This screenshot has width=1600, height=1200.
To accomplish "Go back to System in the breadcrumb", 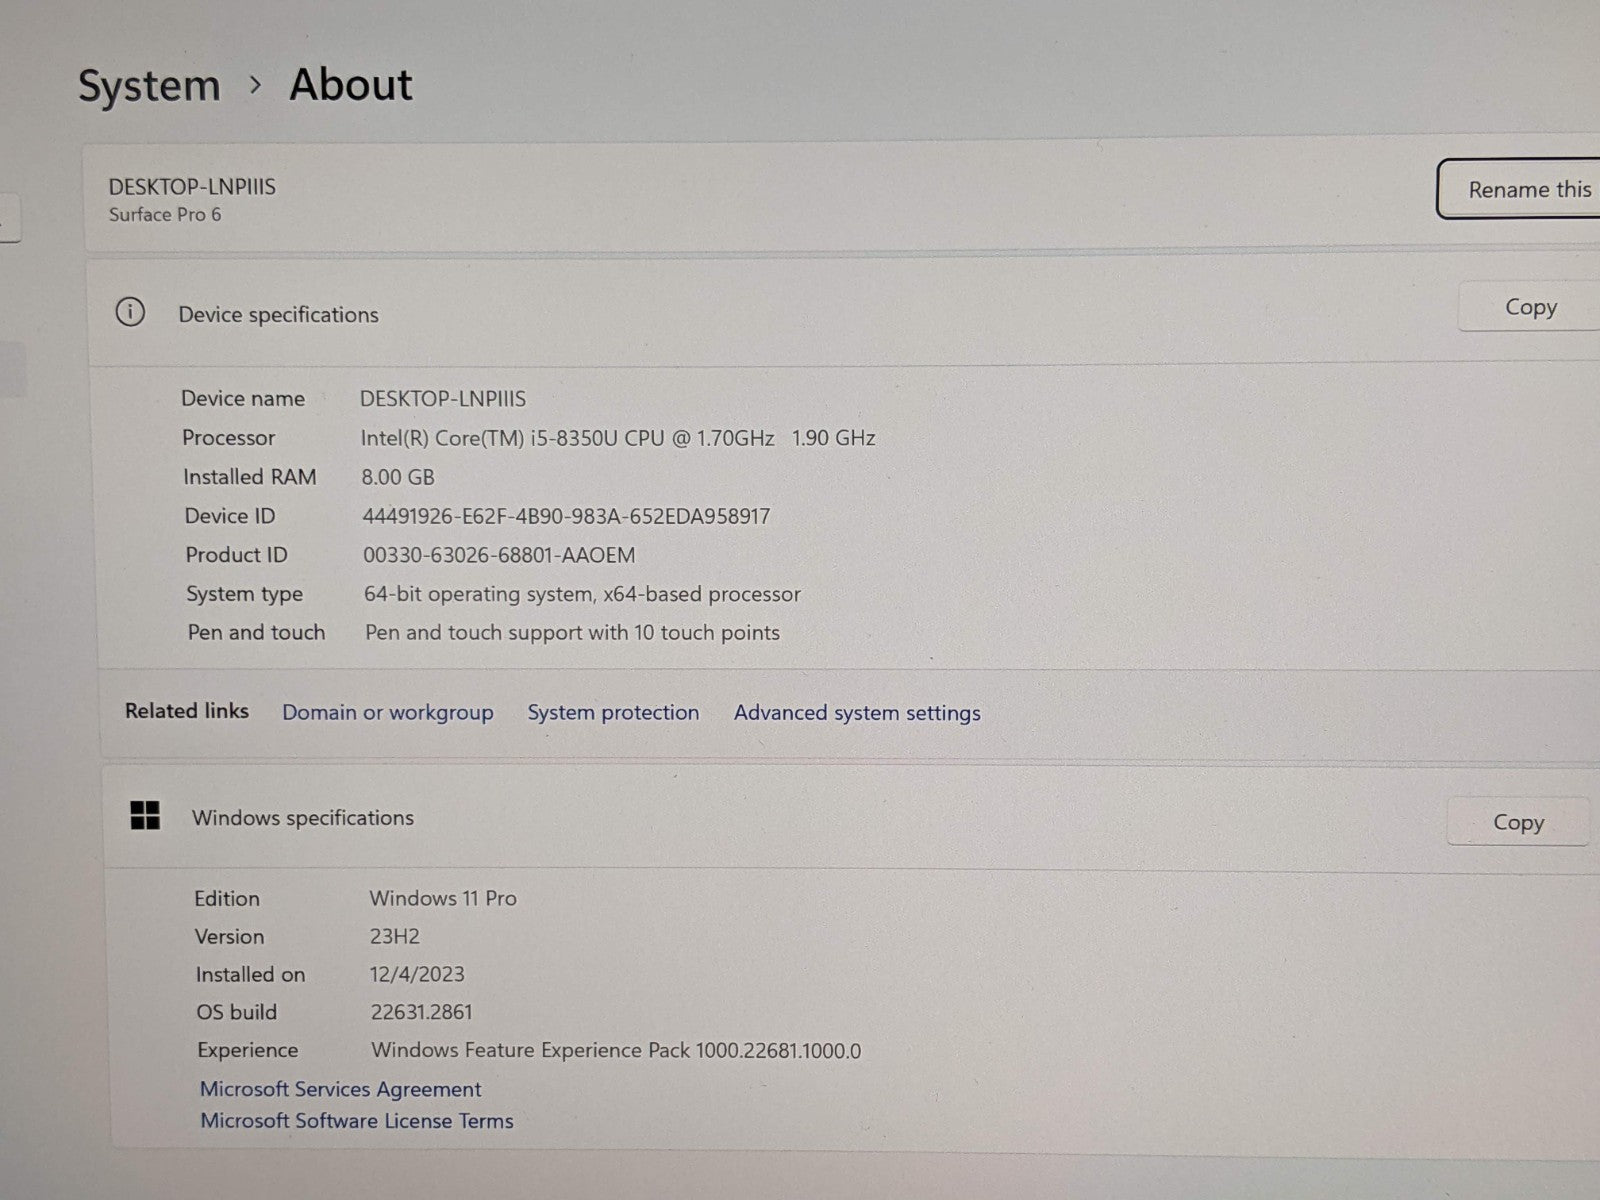I will click(149, 86).
